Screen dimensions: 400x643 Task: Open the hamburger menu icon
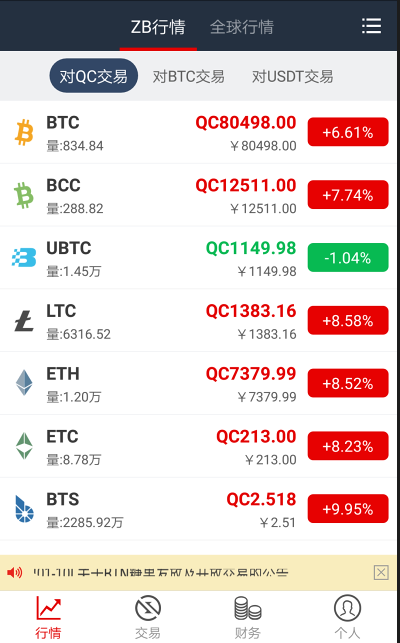pyautogui.click(x=371, y=26)
